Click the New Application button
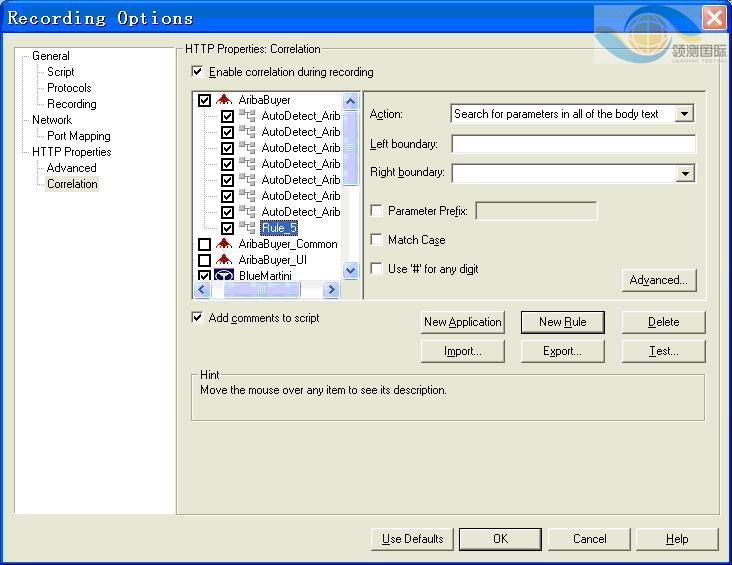Image resolution: width=732 pixels, height=565 pixels. click(463, 322)
